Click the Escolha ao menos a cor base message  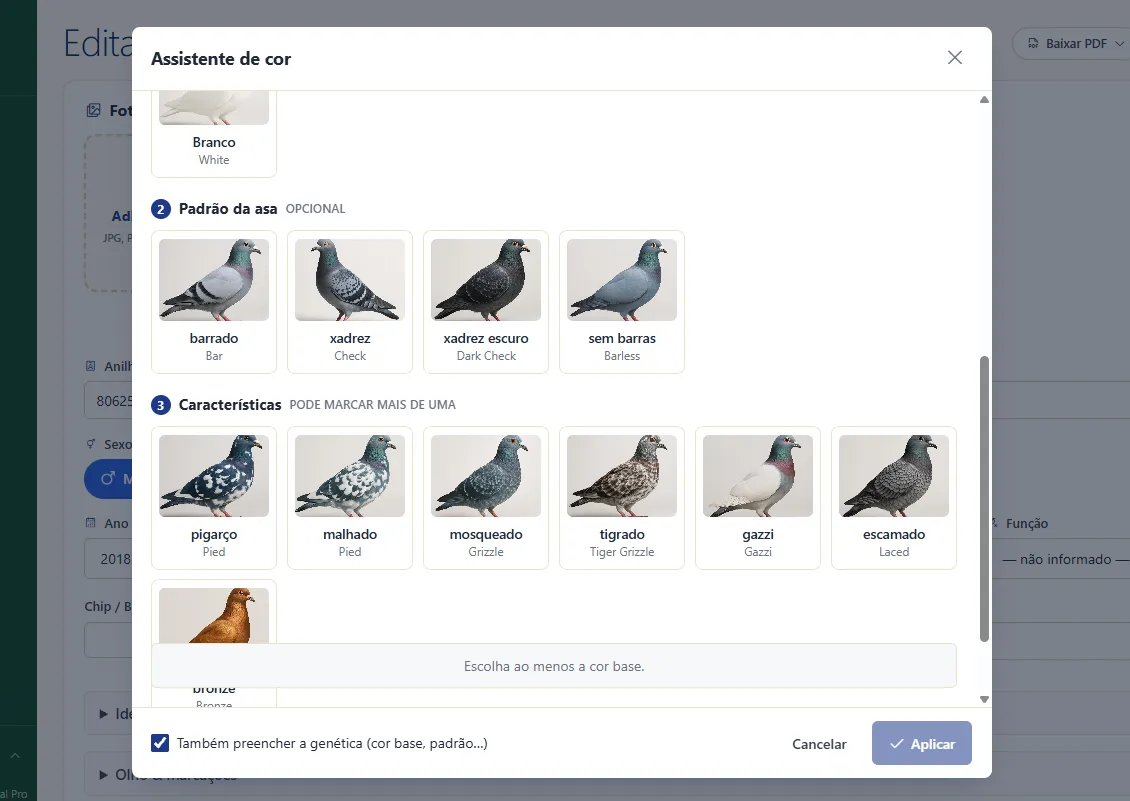click(x=554, y=666)
